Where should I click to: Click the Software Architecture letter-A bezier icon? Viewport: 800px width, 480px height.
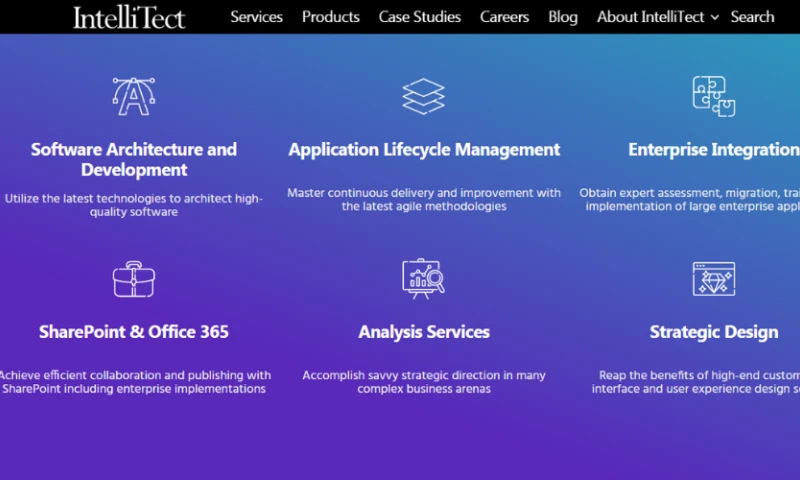point(134,96)
